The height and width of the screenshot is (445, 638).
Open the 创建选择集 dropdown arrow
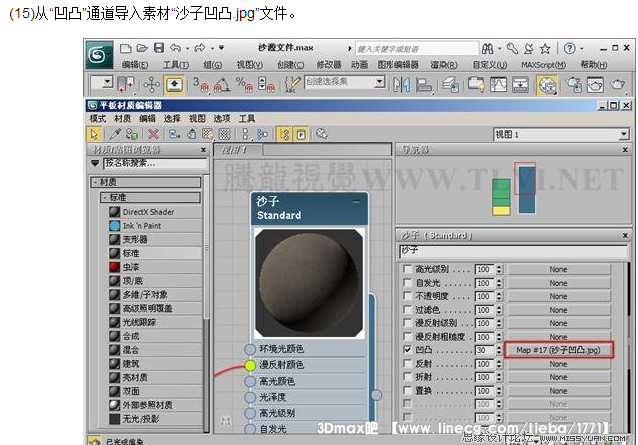tap(379, 82)
